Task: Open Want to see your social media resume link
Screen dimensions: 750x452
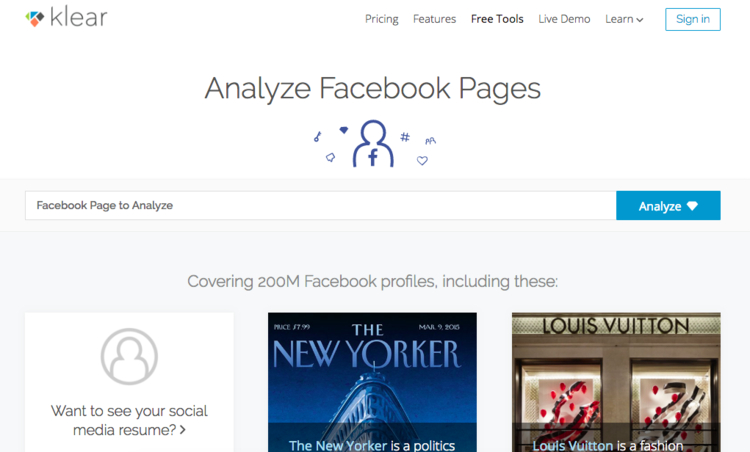Action: point(129,420)
